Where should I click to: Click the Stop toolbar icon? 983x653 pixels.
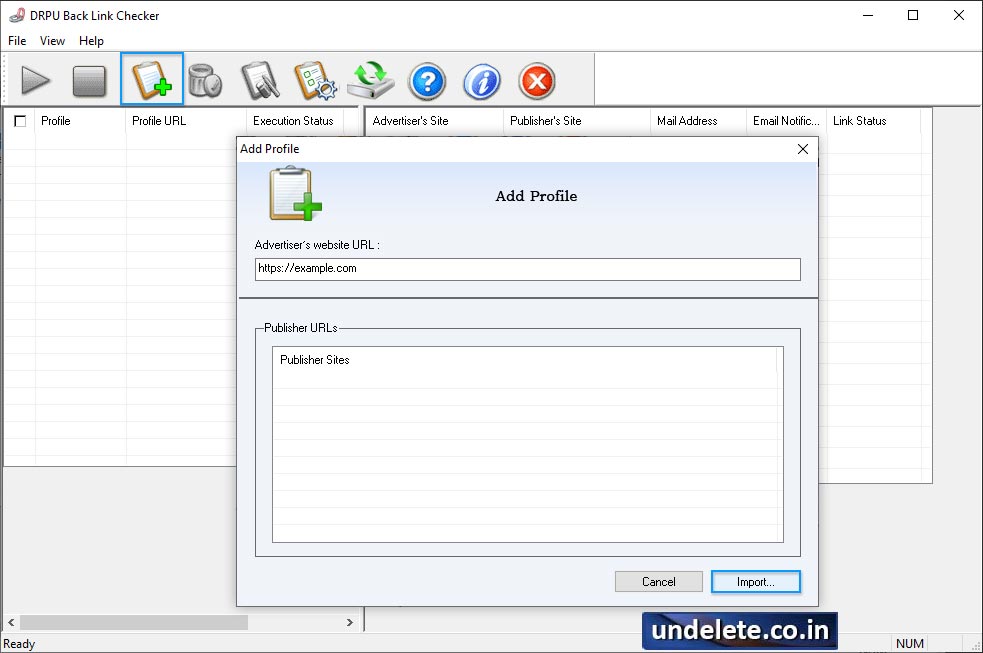[x=91, y=81]
